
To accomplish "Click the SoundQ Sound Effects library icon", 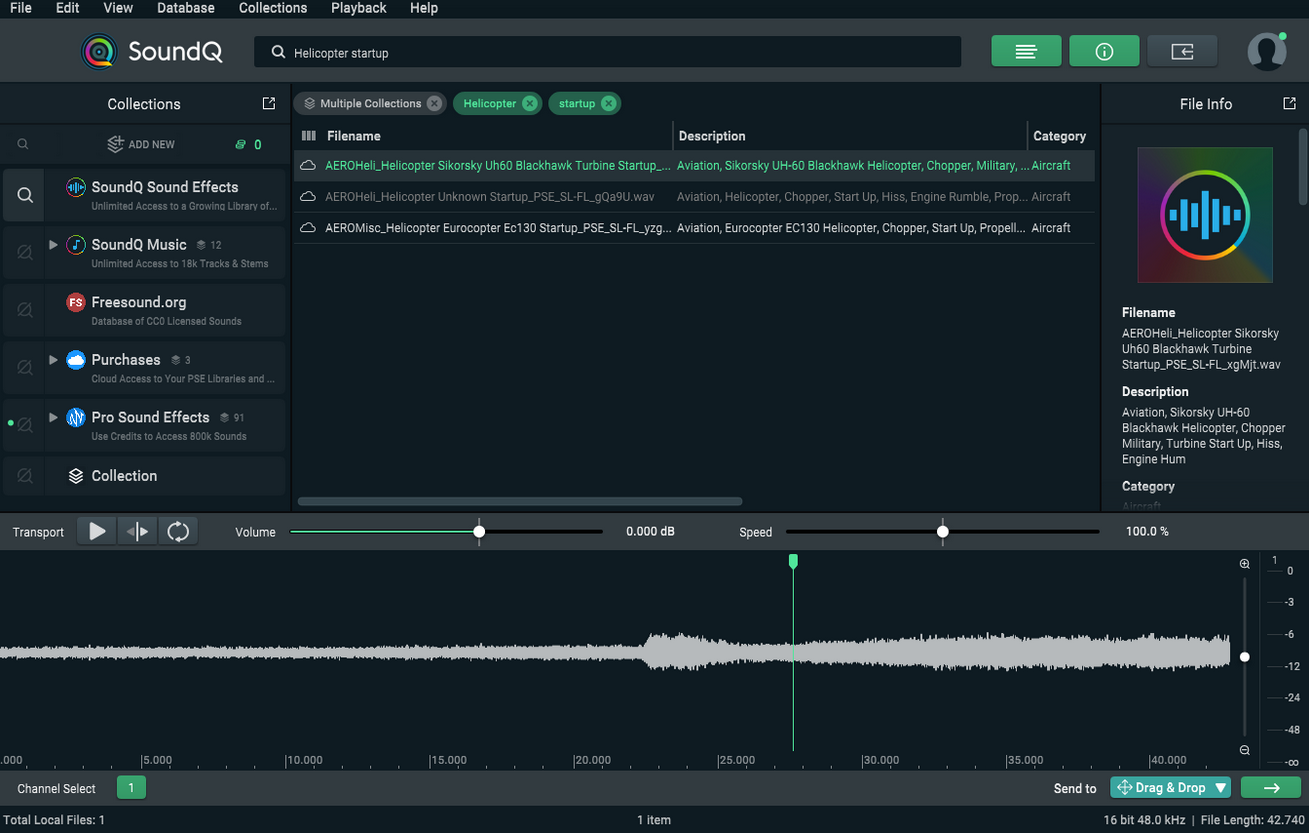I will pos(77,186).
